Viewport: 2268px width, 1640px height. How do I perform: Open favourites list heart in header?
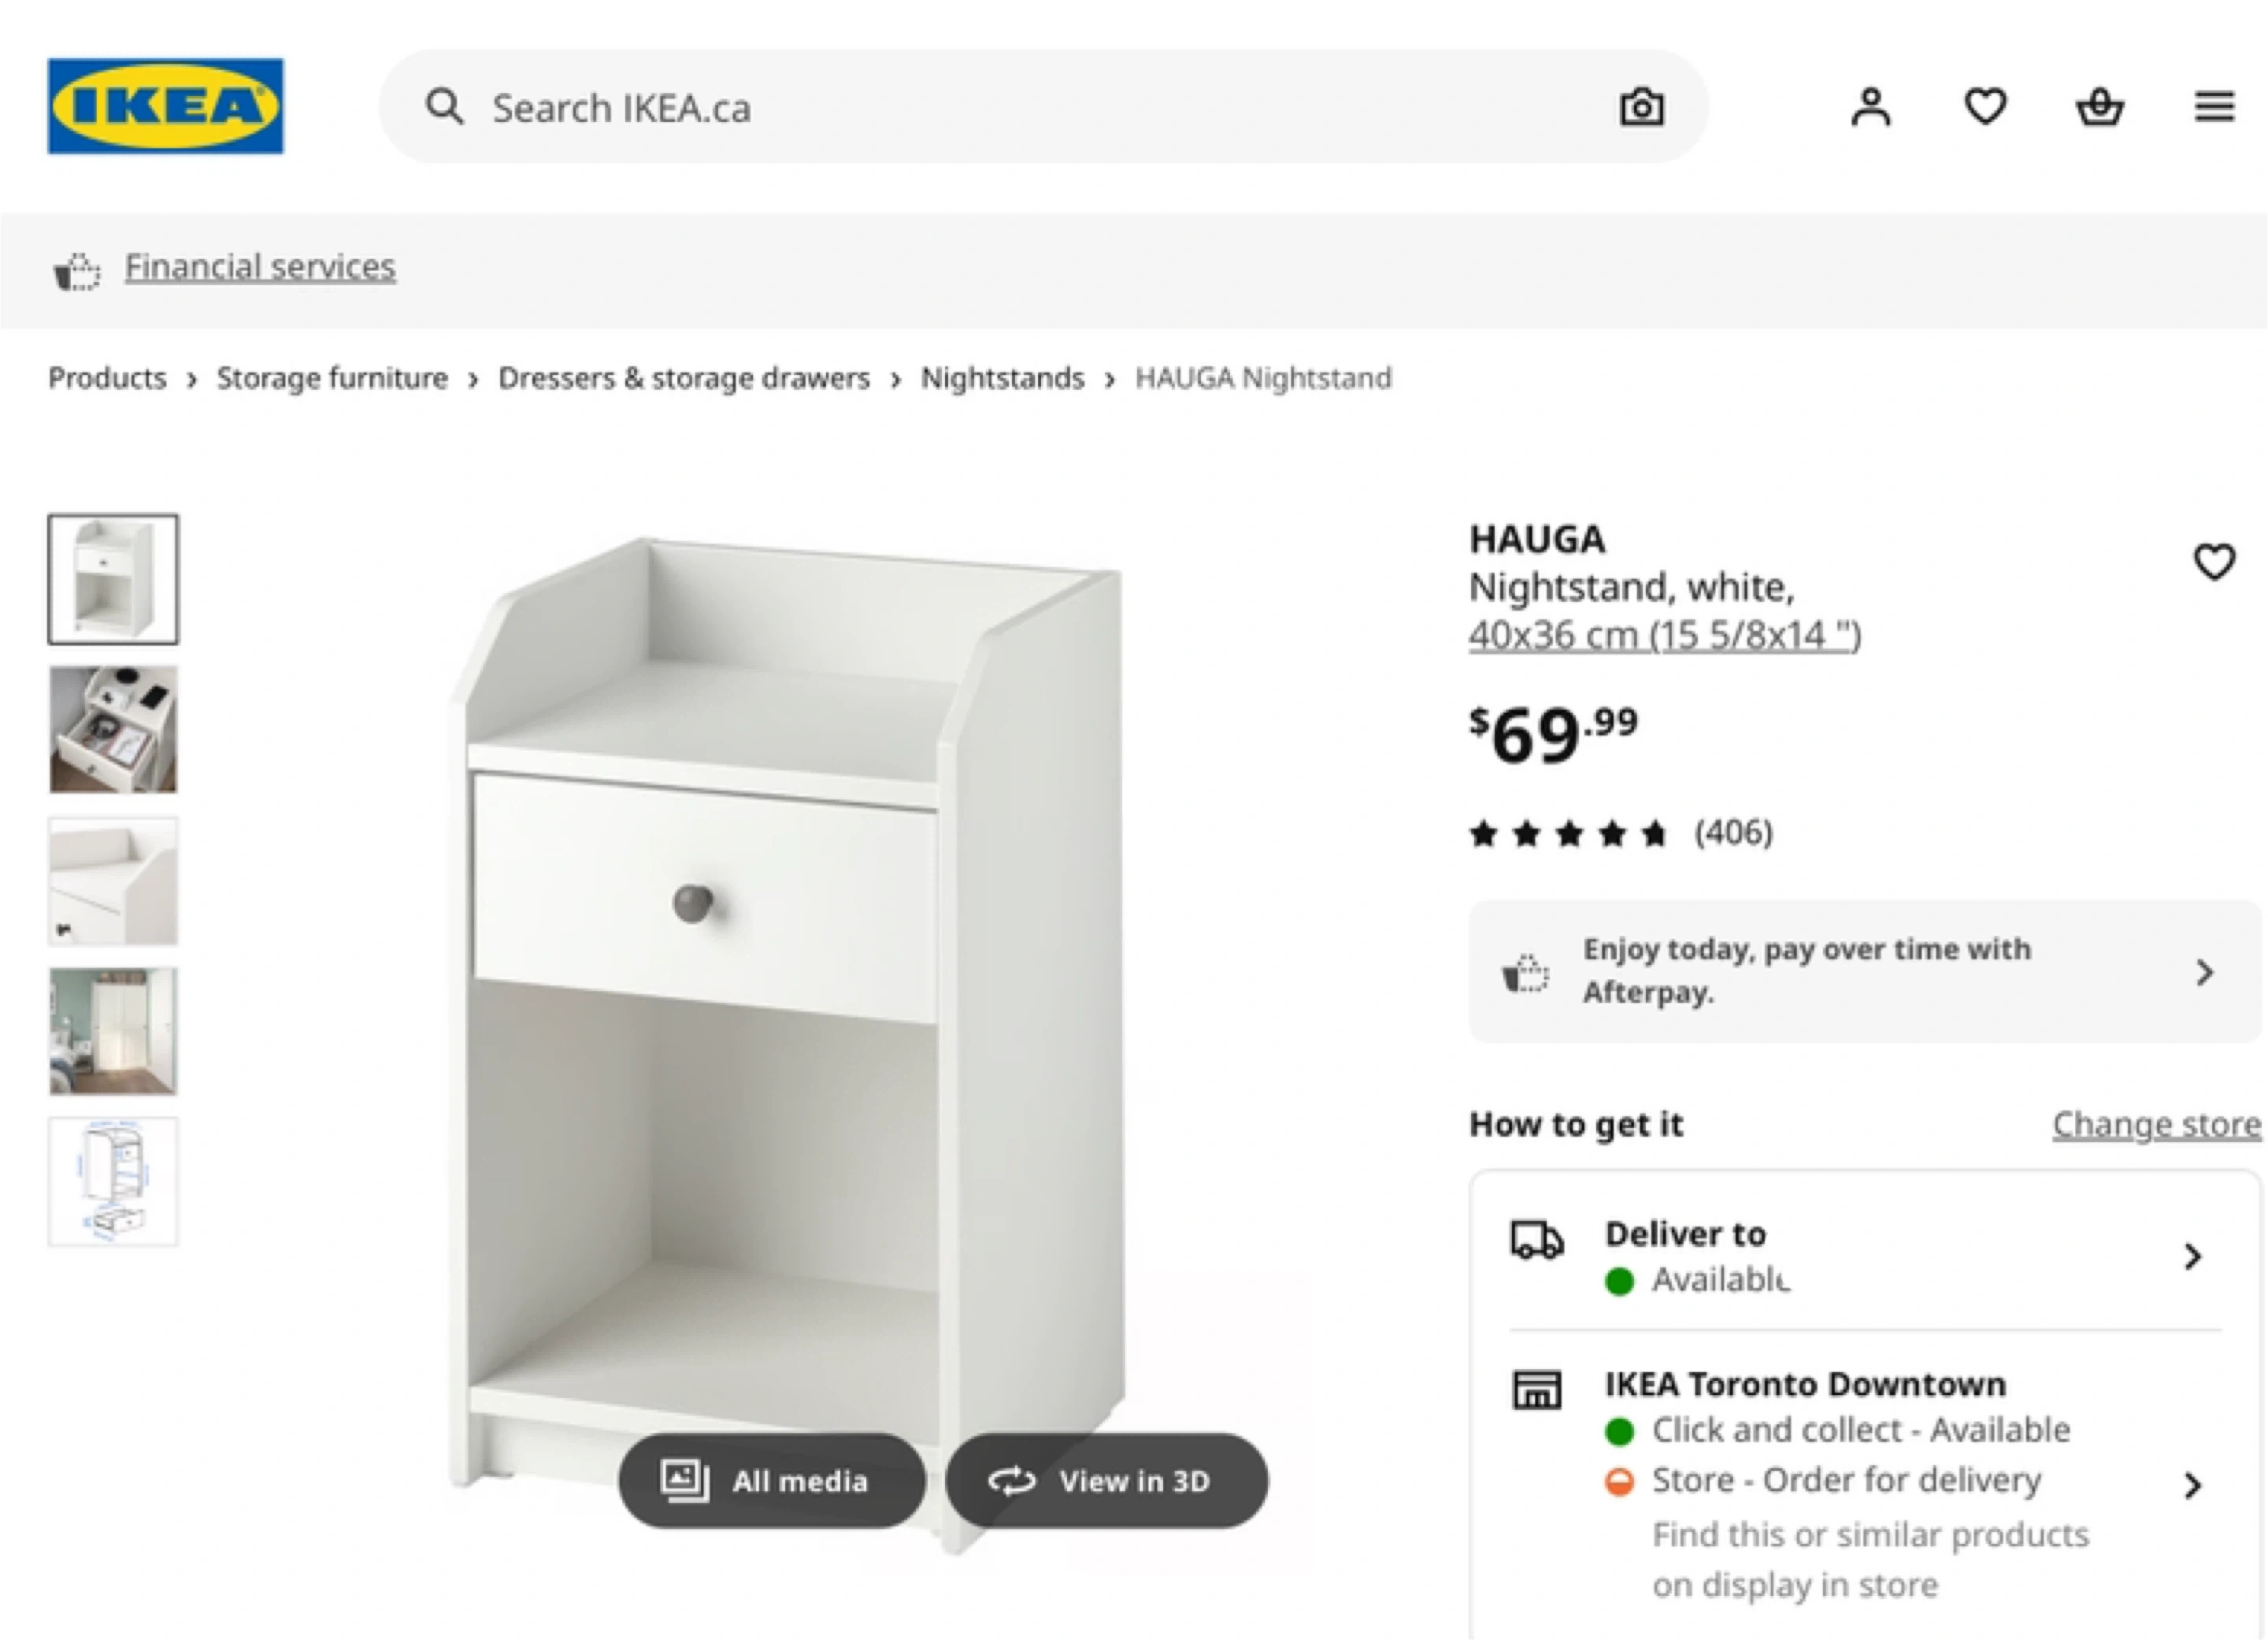pyautogui.click(x=1985, y=107)
